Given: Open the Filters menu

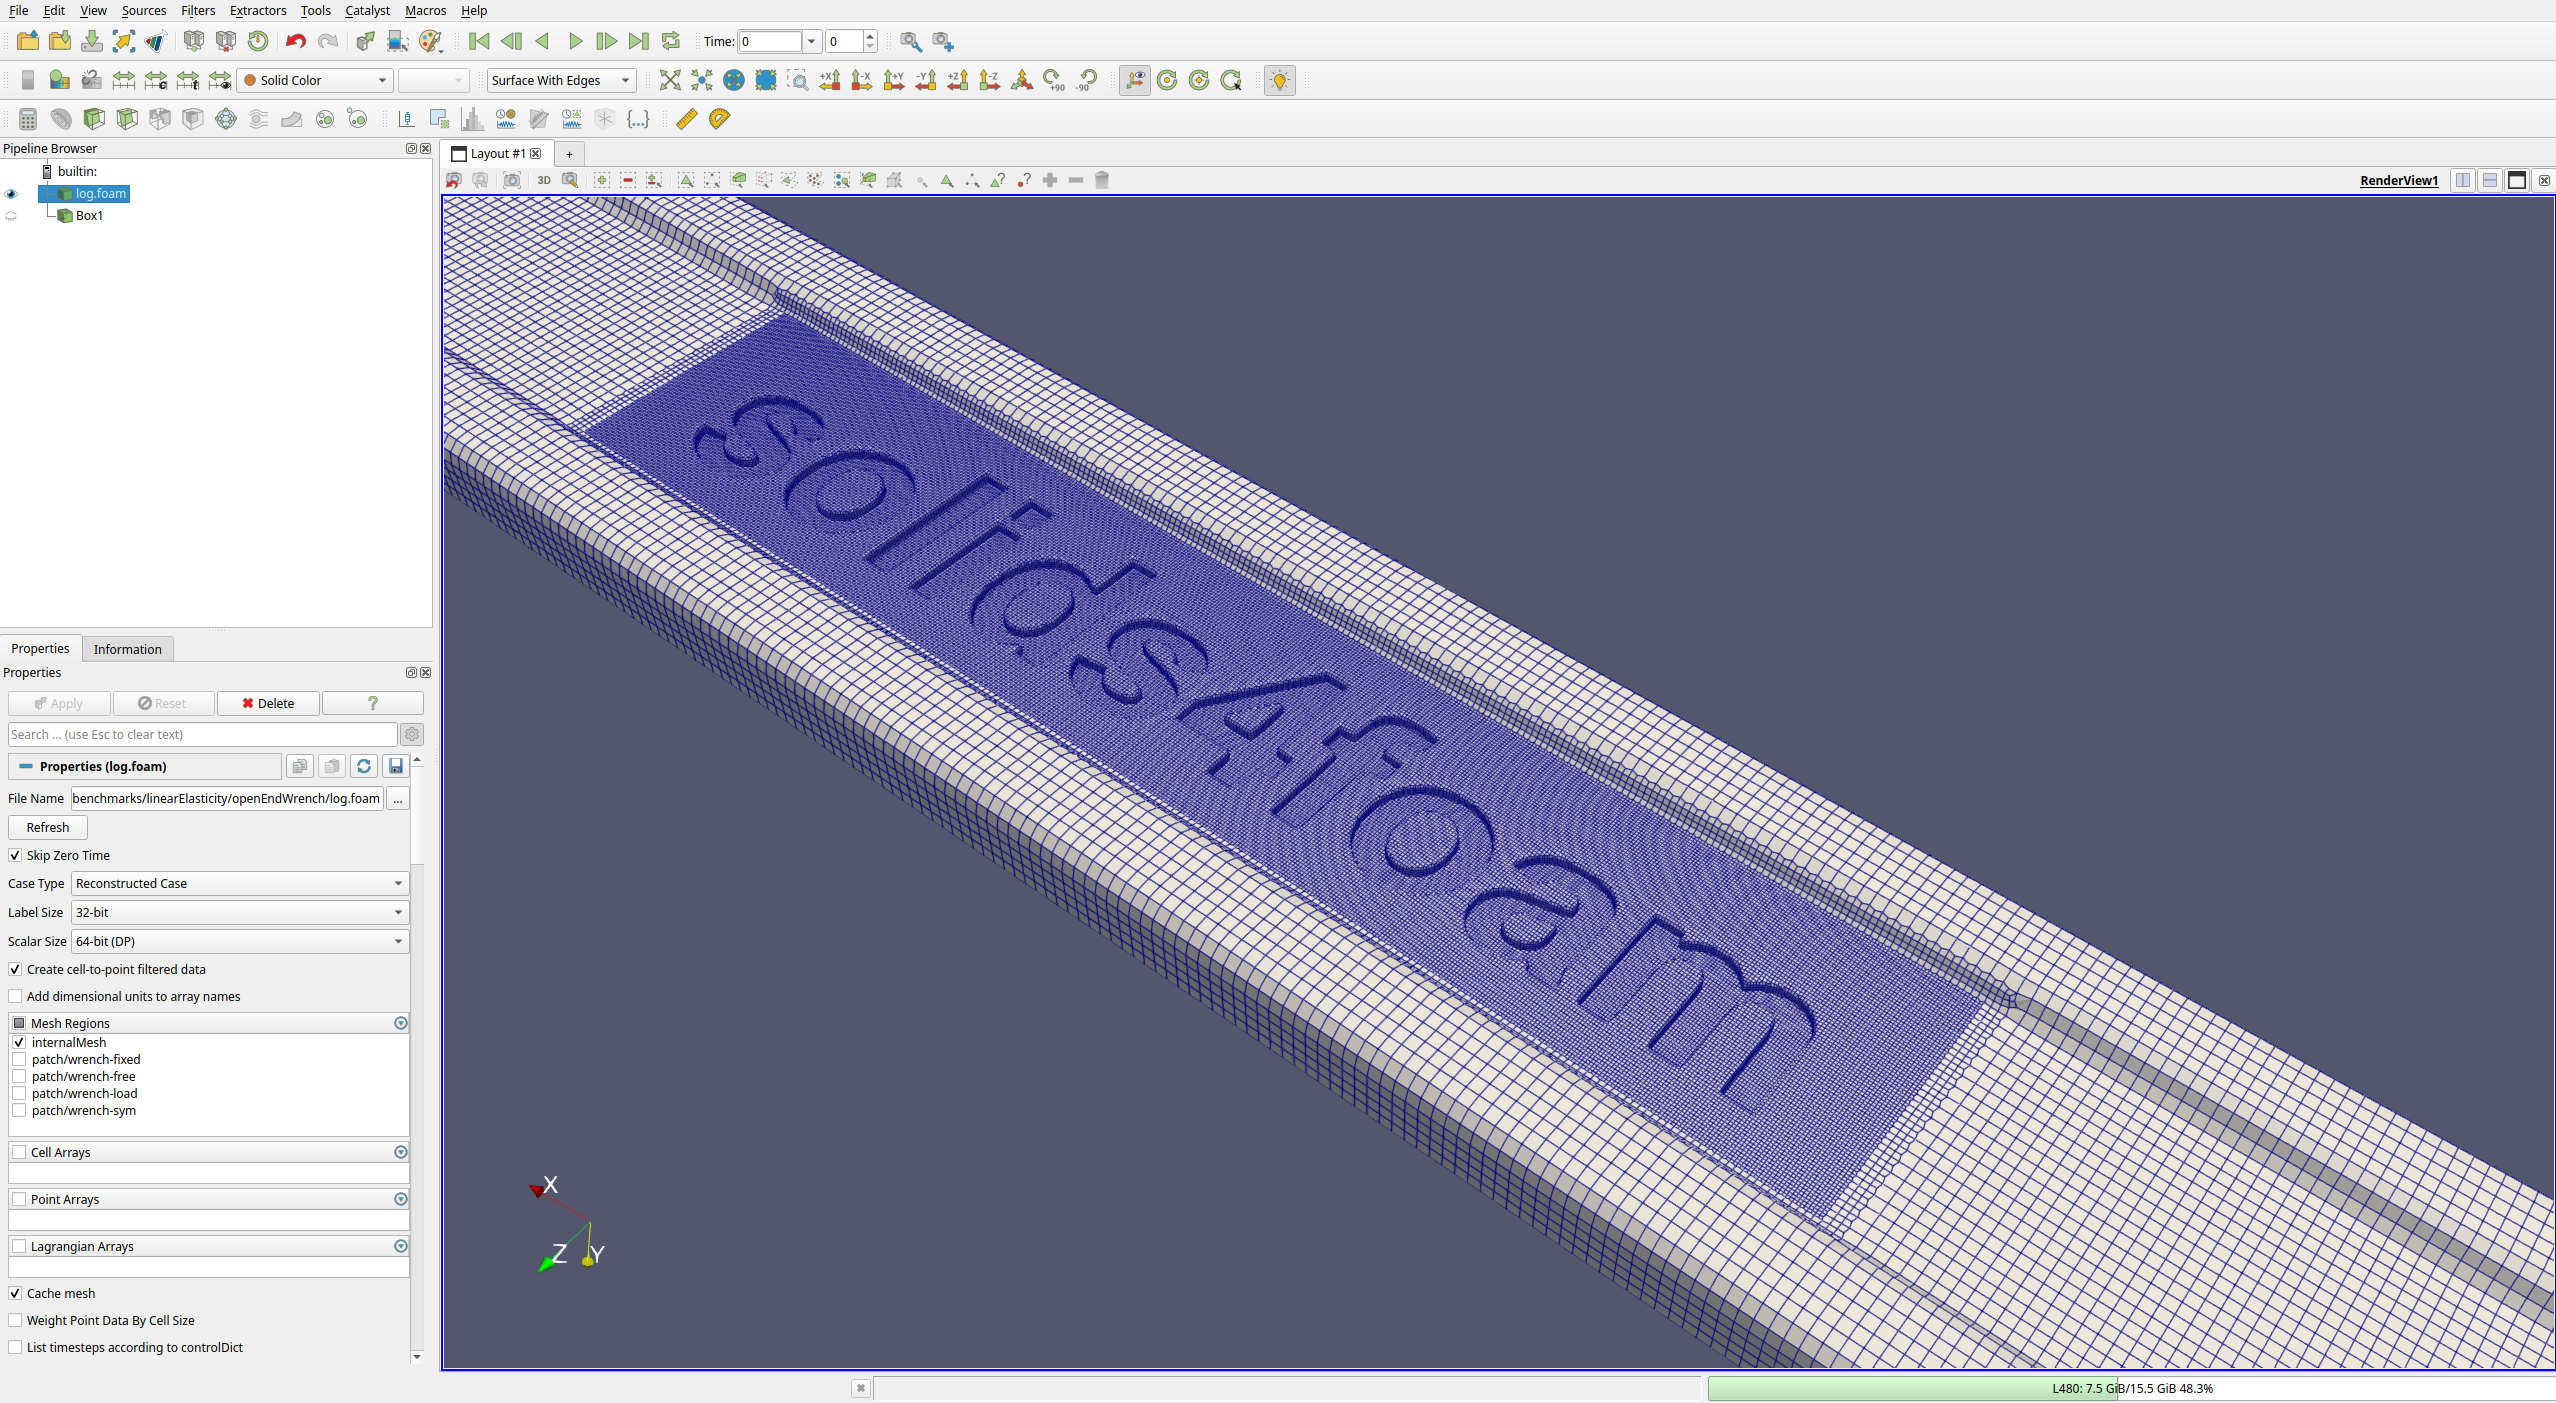Looking at the screenshot, I should (x=197, y=10).
